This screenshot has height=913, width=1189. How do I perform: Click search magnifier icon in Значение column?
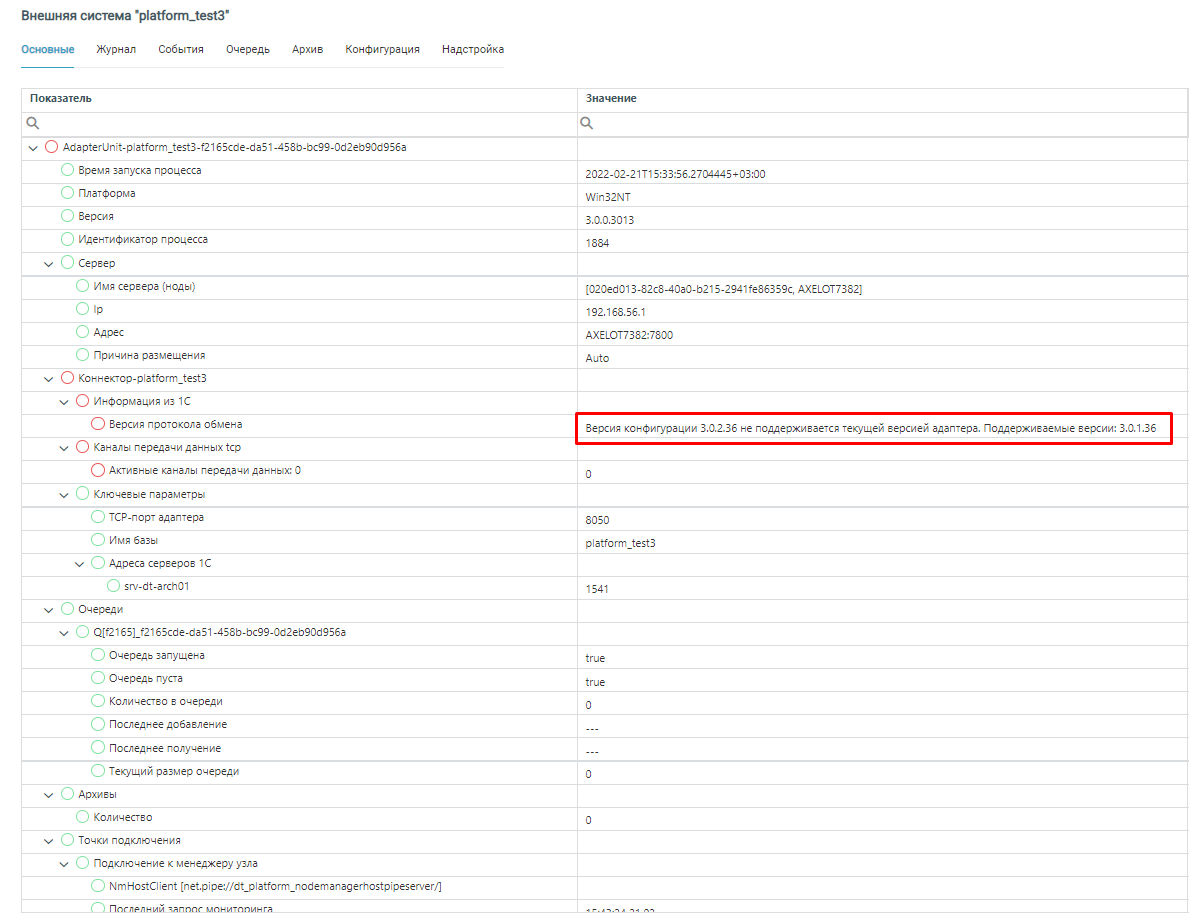pos(587,123)
